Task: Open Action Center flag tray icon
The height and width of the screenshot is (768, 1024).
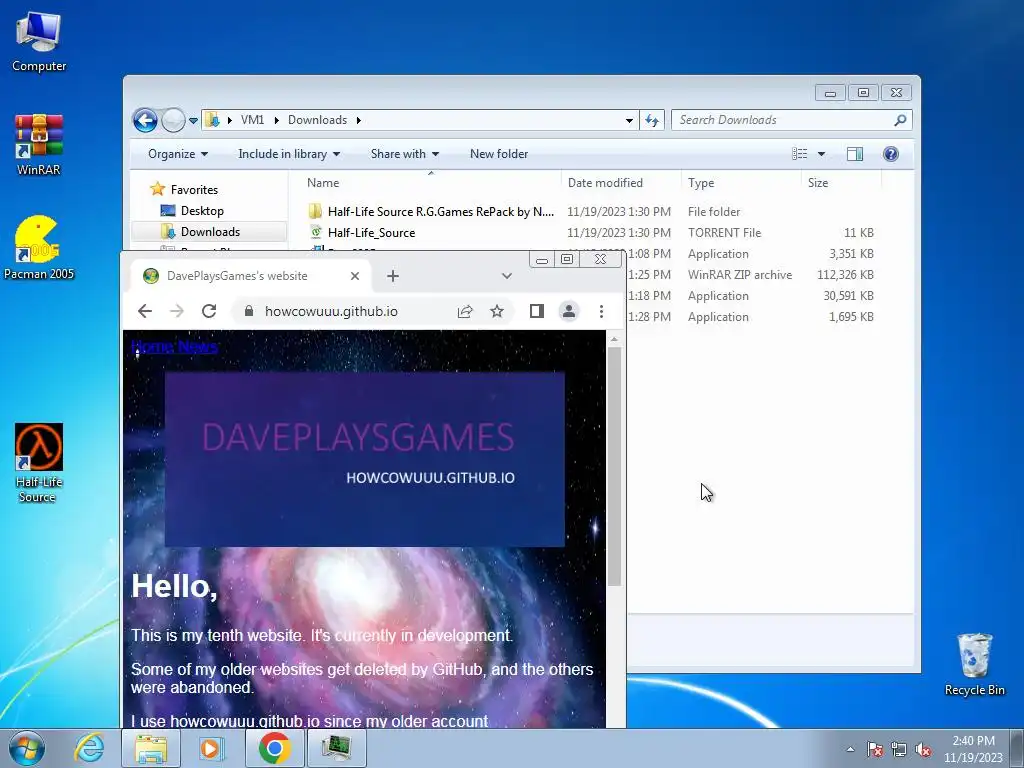Action: 875,749
